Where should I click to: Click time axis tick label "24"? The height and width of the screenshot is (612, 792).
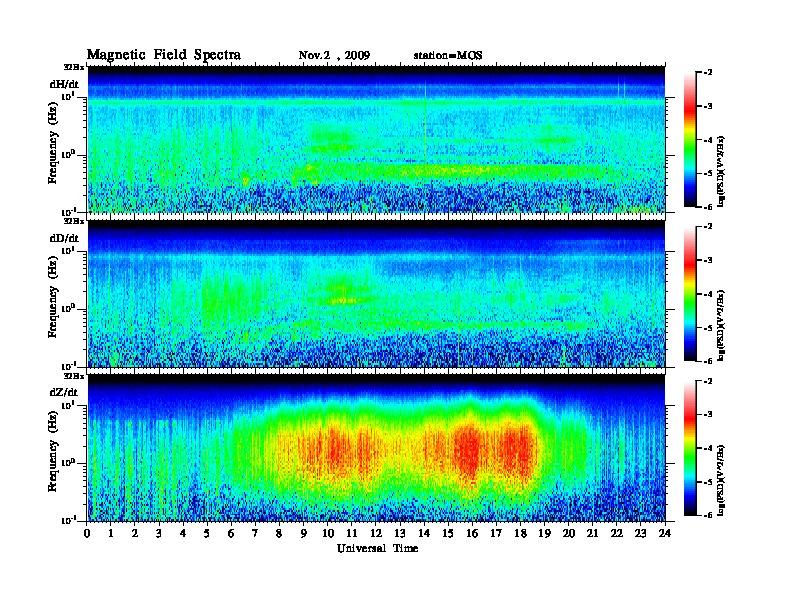tap(665, 533)
